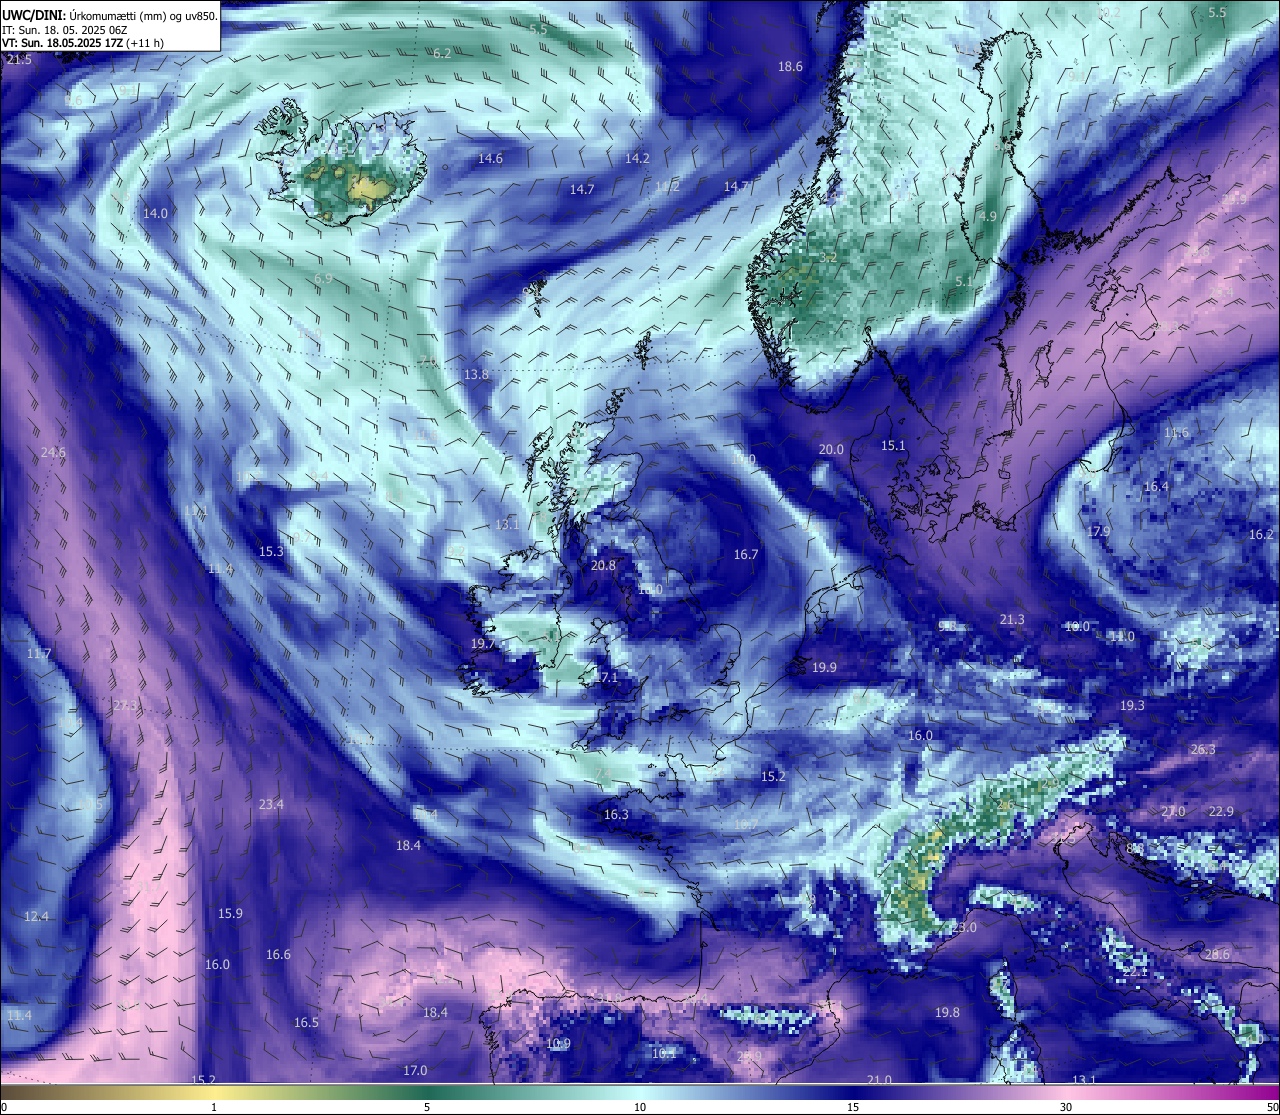Viewport: 1280px width, 1115px height.
Task: Click the '11.7' map value
Action: click(39, 653)
